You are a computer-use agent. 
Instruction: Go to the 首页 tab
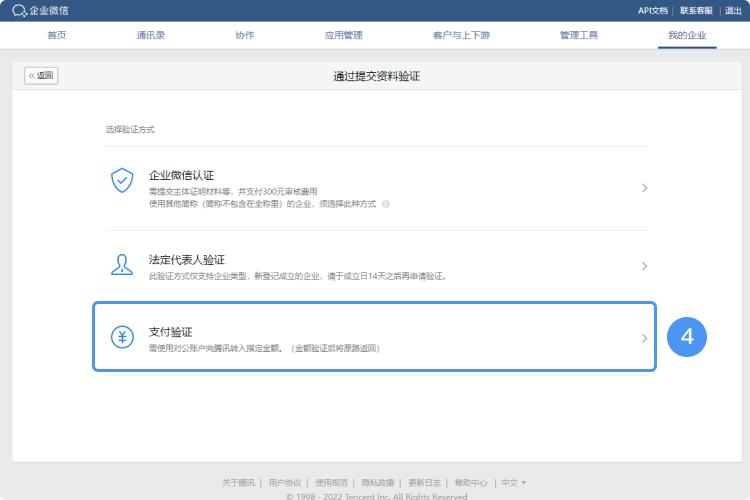[58, 35]
